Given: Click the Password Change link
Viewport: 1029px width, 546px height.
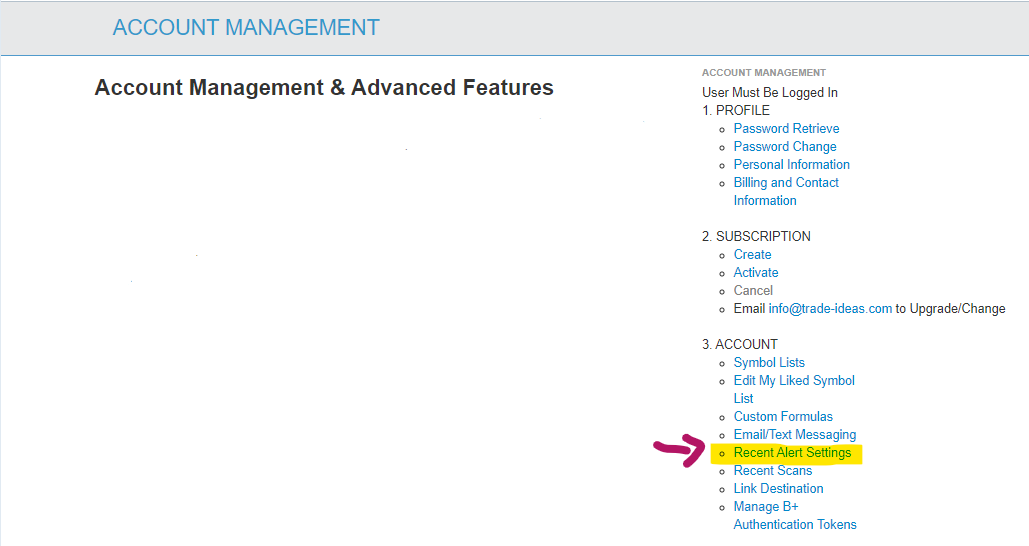Looking at the screenshot, I should click(x=785, y=147).
